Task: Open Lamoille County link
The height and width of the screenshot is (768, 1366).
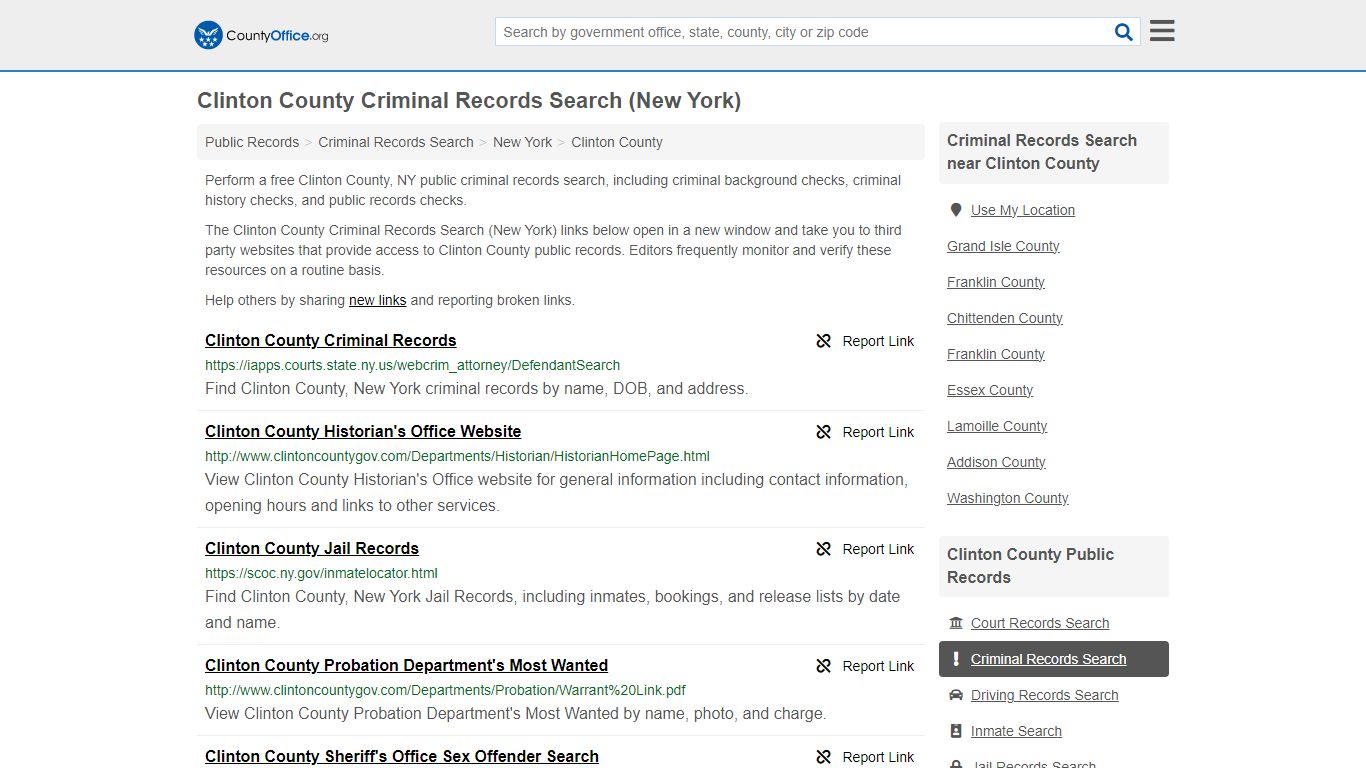Action: coord(997,426)
